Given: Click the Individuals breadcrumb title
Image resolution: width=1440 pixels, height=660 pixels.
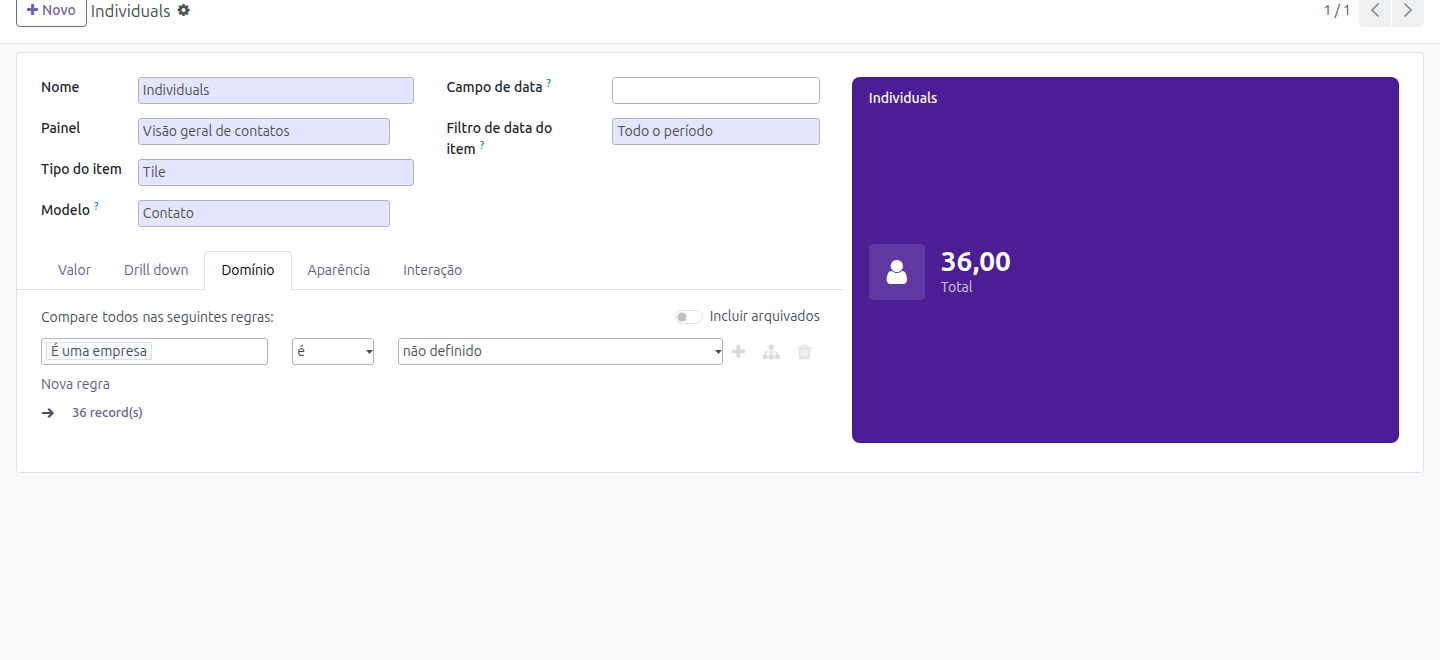Looking at the screenshot, I should click(x=131, y=11).
